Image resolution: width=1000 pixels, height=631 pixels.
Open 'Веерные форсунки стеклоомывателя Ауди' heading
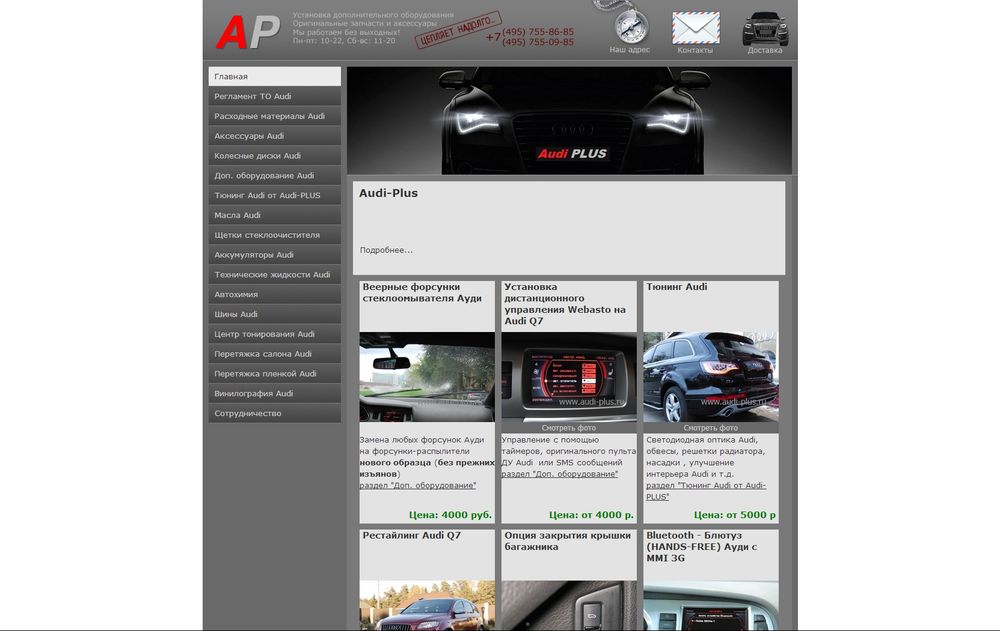click(422, 293)
